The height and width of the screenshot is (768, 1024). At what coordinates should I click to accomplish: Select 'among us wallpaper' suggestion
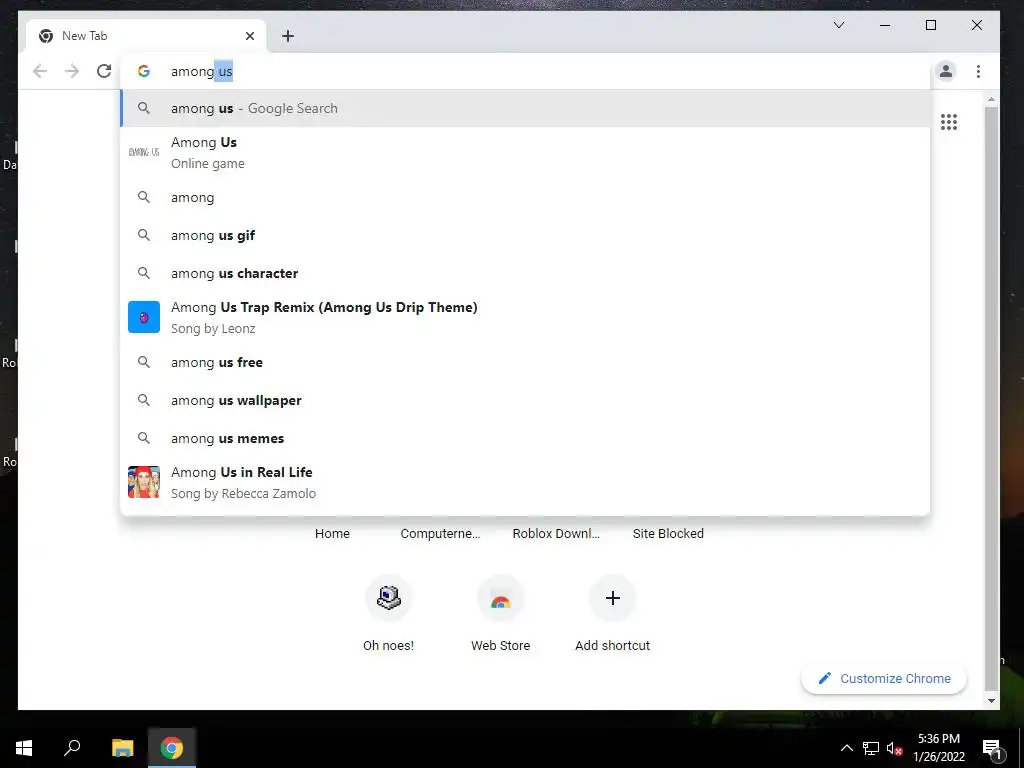(525, 400)
